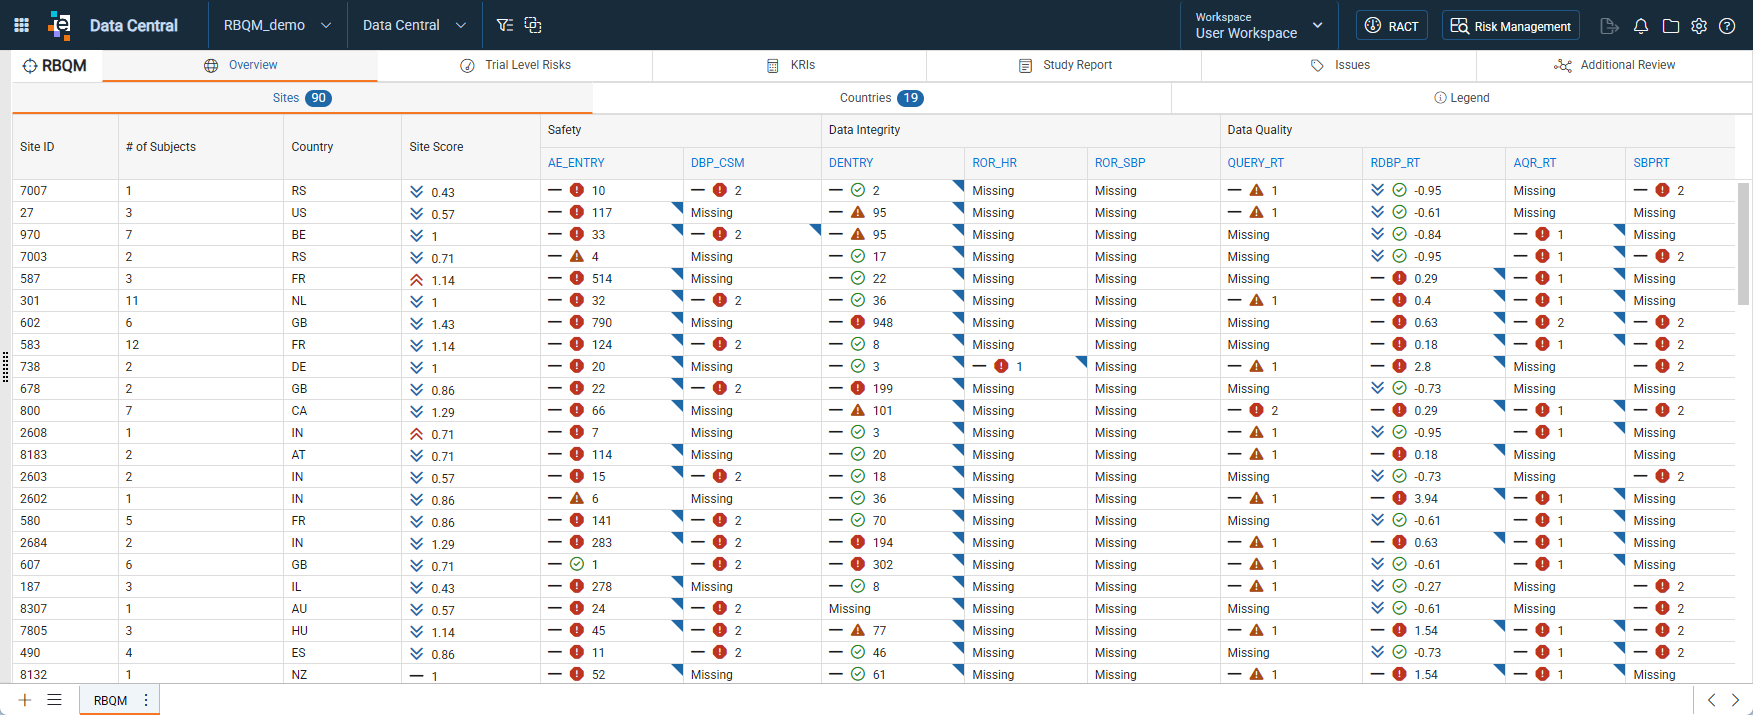Viewport: 1753px width, 715px height.
Task: Switch to Trial Level Risks tab
Action: pyautogui.click(x=515, y=65)
